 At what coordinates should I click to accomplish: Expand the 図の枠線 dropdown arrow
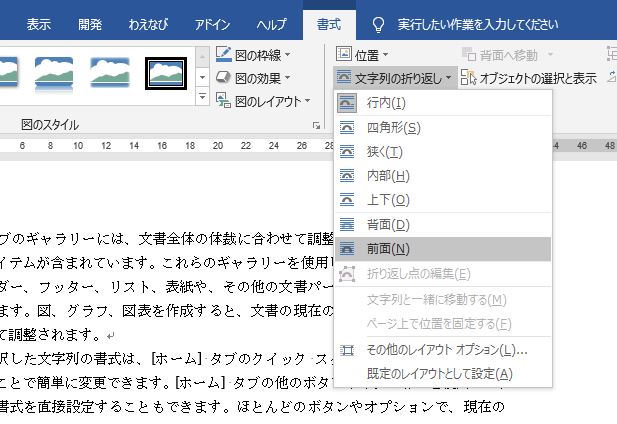tap(288, 55)
